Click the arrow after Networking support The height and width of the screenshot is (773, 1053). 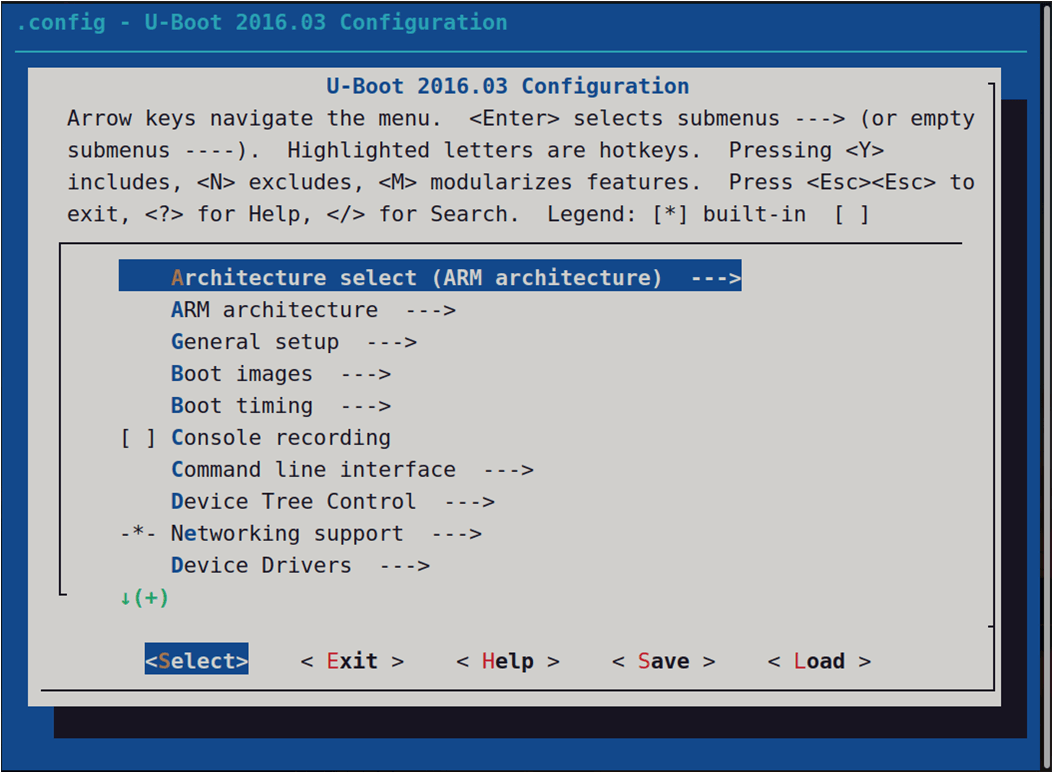(x=457, y=534)
